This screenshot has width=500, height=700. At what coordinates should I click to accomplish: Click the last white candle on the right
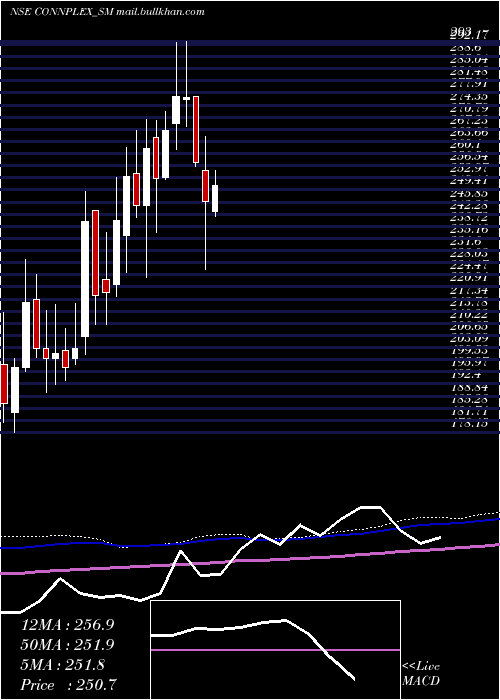click(215, 199)
